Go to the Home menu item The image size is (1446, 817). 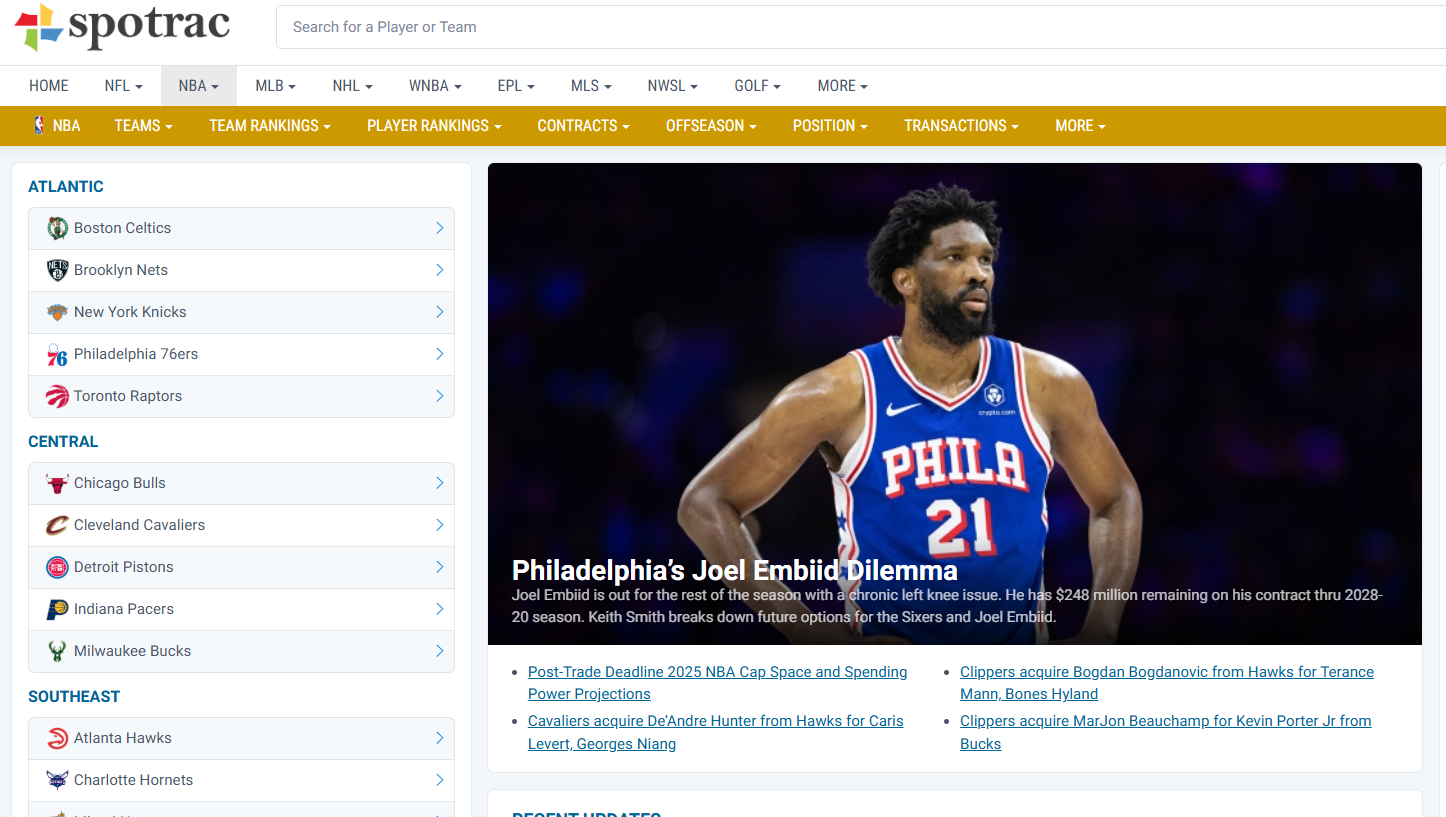click(x=49, y=86)
